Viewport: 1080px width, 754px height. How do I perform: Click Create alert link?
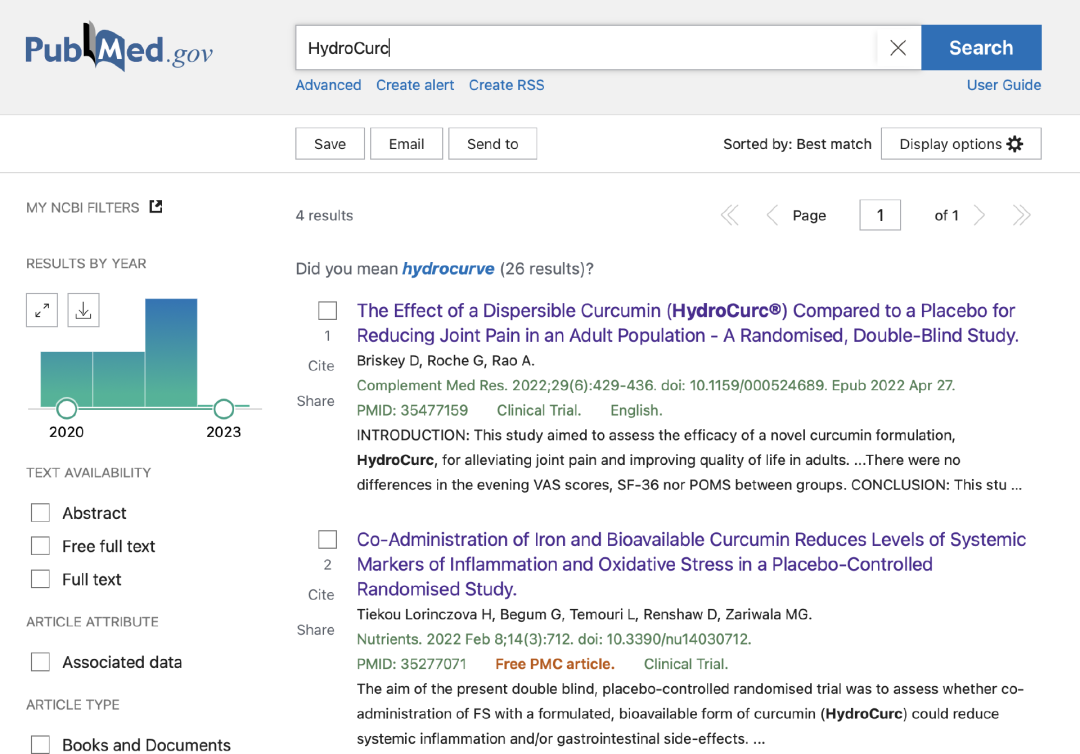415,85
